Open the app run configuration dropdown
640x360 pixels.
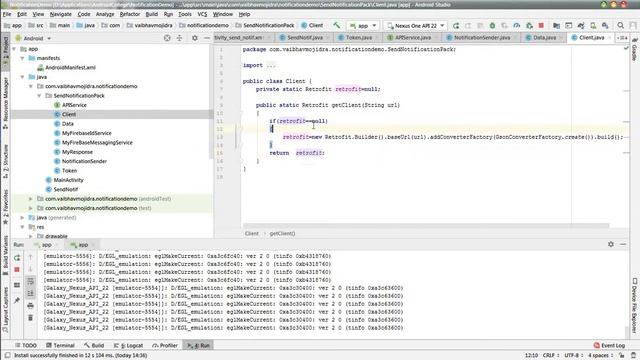pos(363,25)
